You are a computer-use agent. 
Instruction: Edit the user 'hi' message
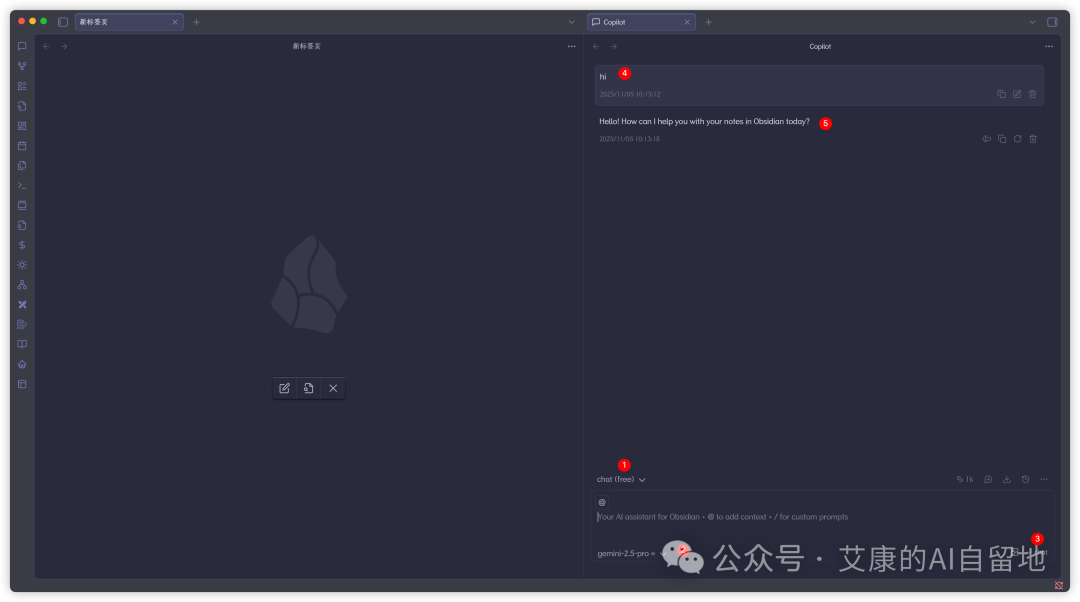(x=1017, y=94)
